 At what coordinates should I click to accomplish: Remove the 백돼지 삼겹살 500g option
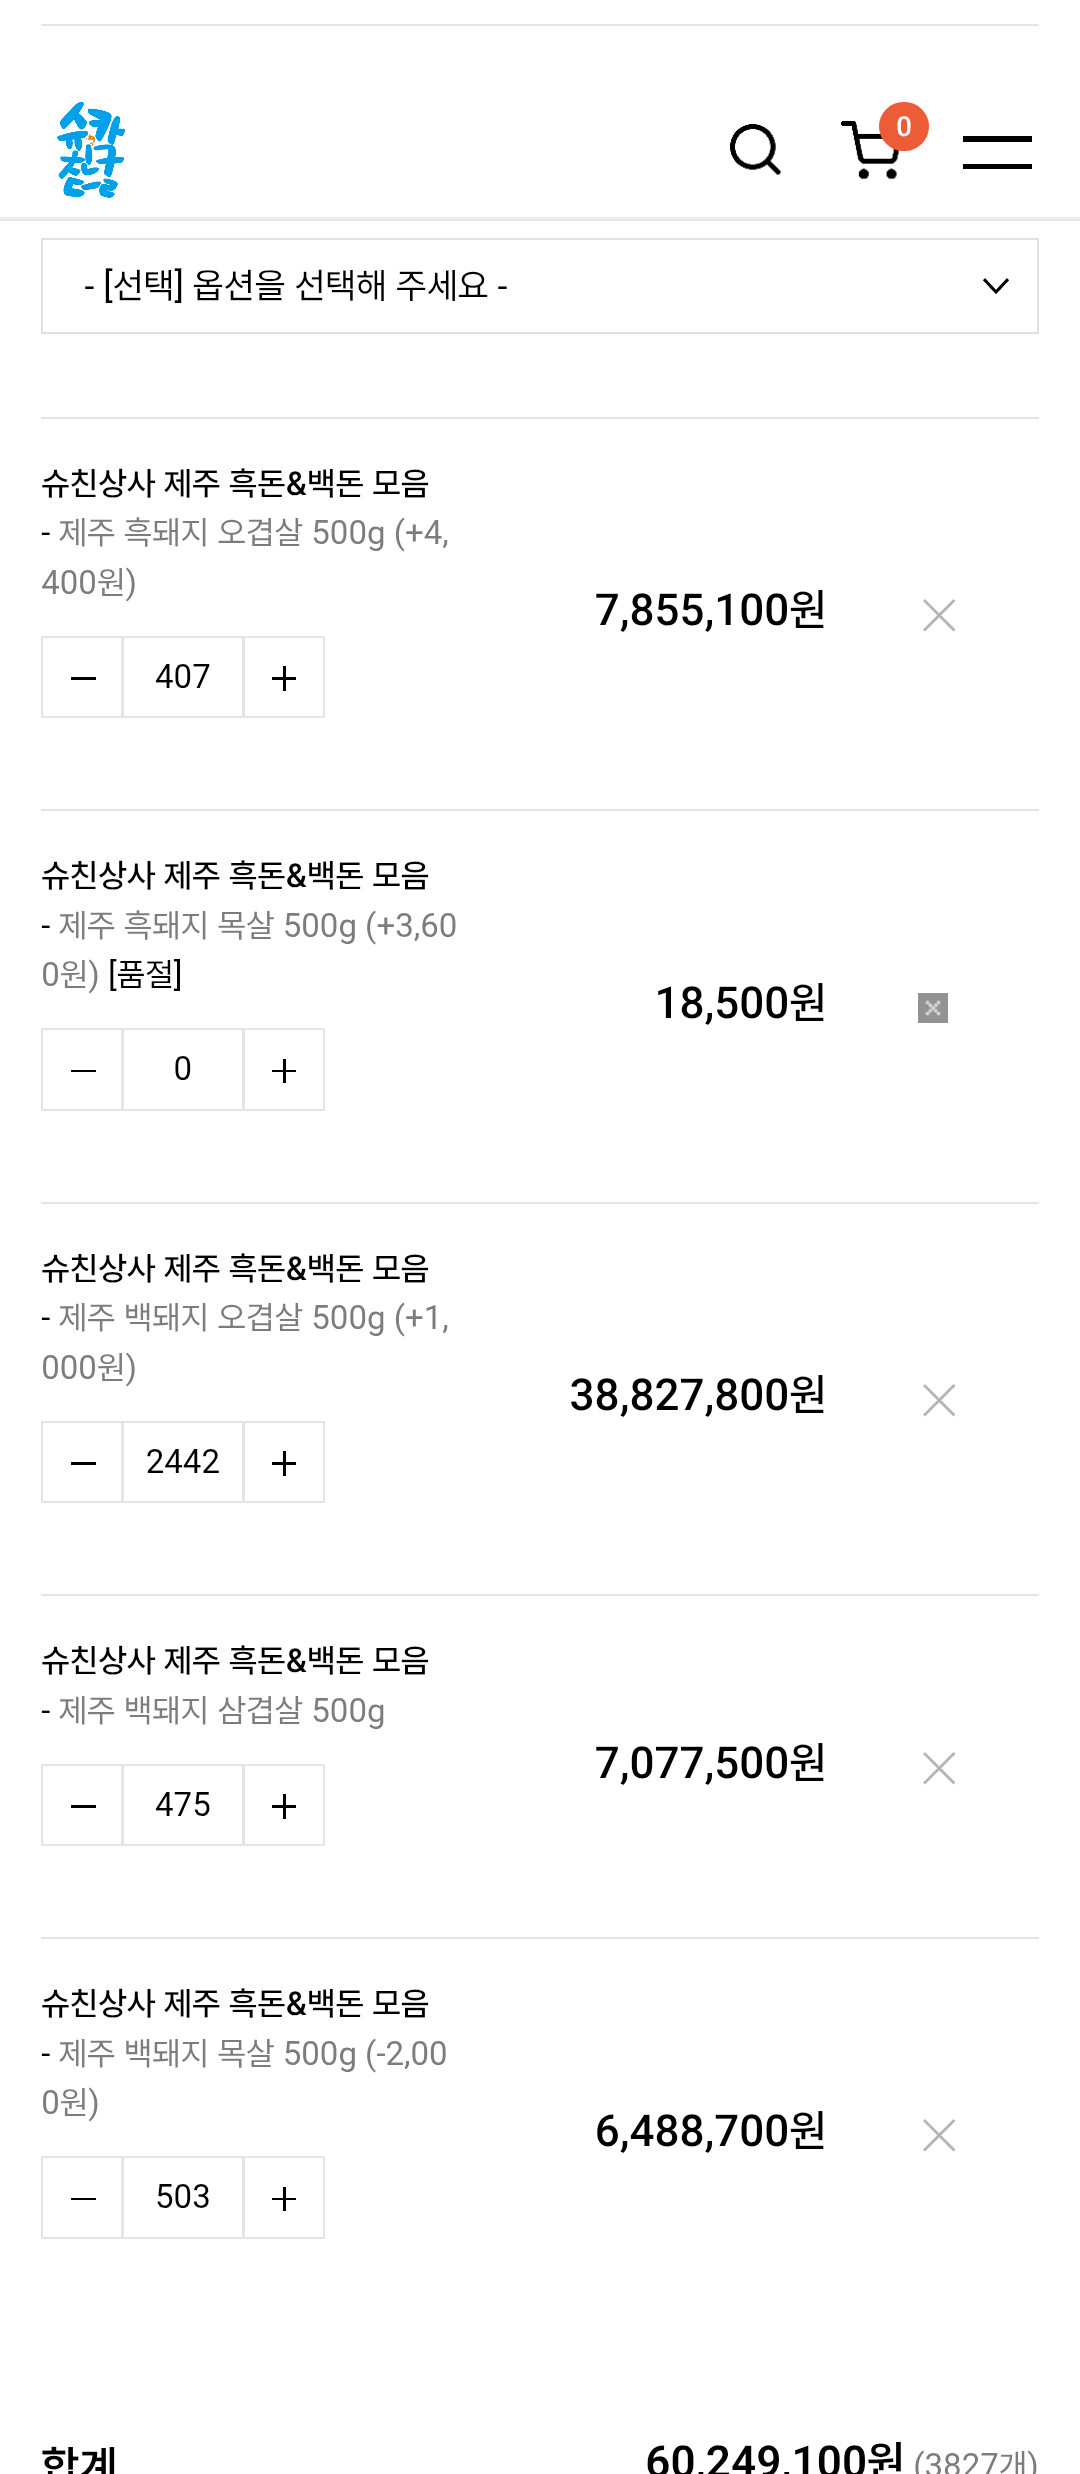(x=939, y=1768)
